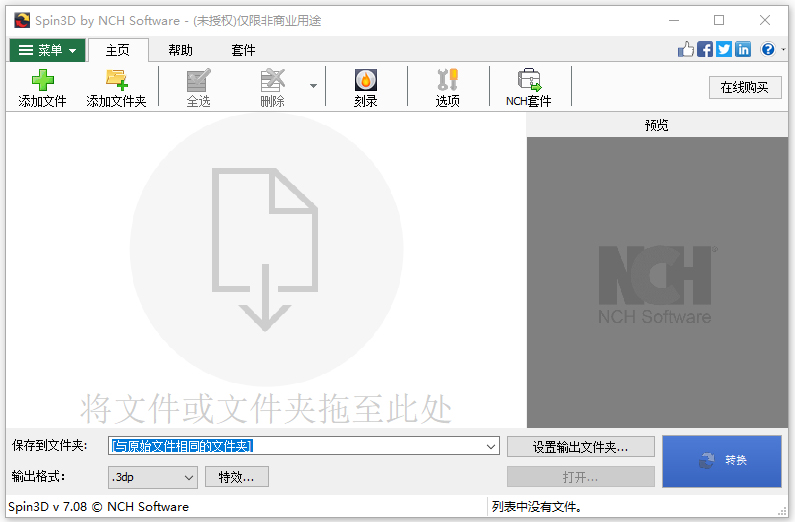Screen dimensions: 795x522
Task: Click the Twitter share icon
Action: 724,49
